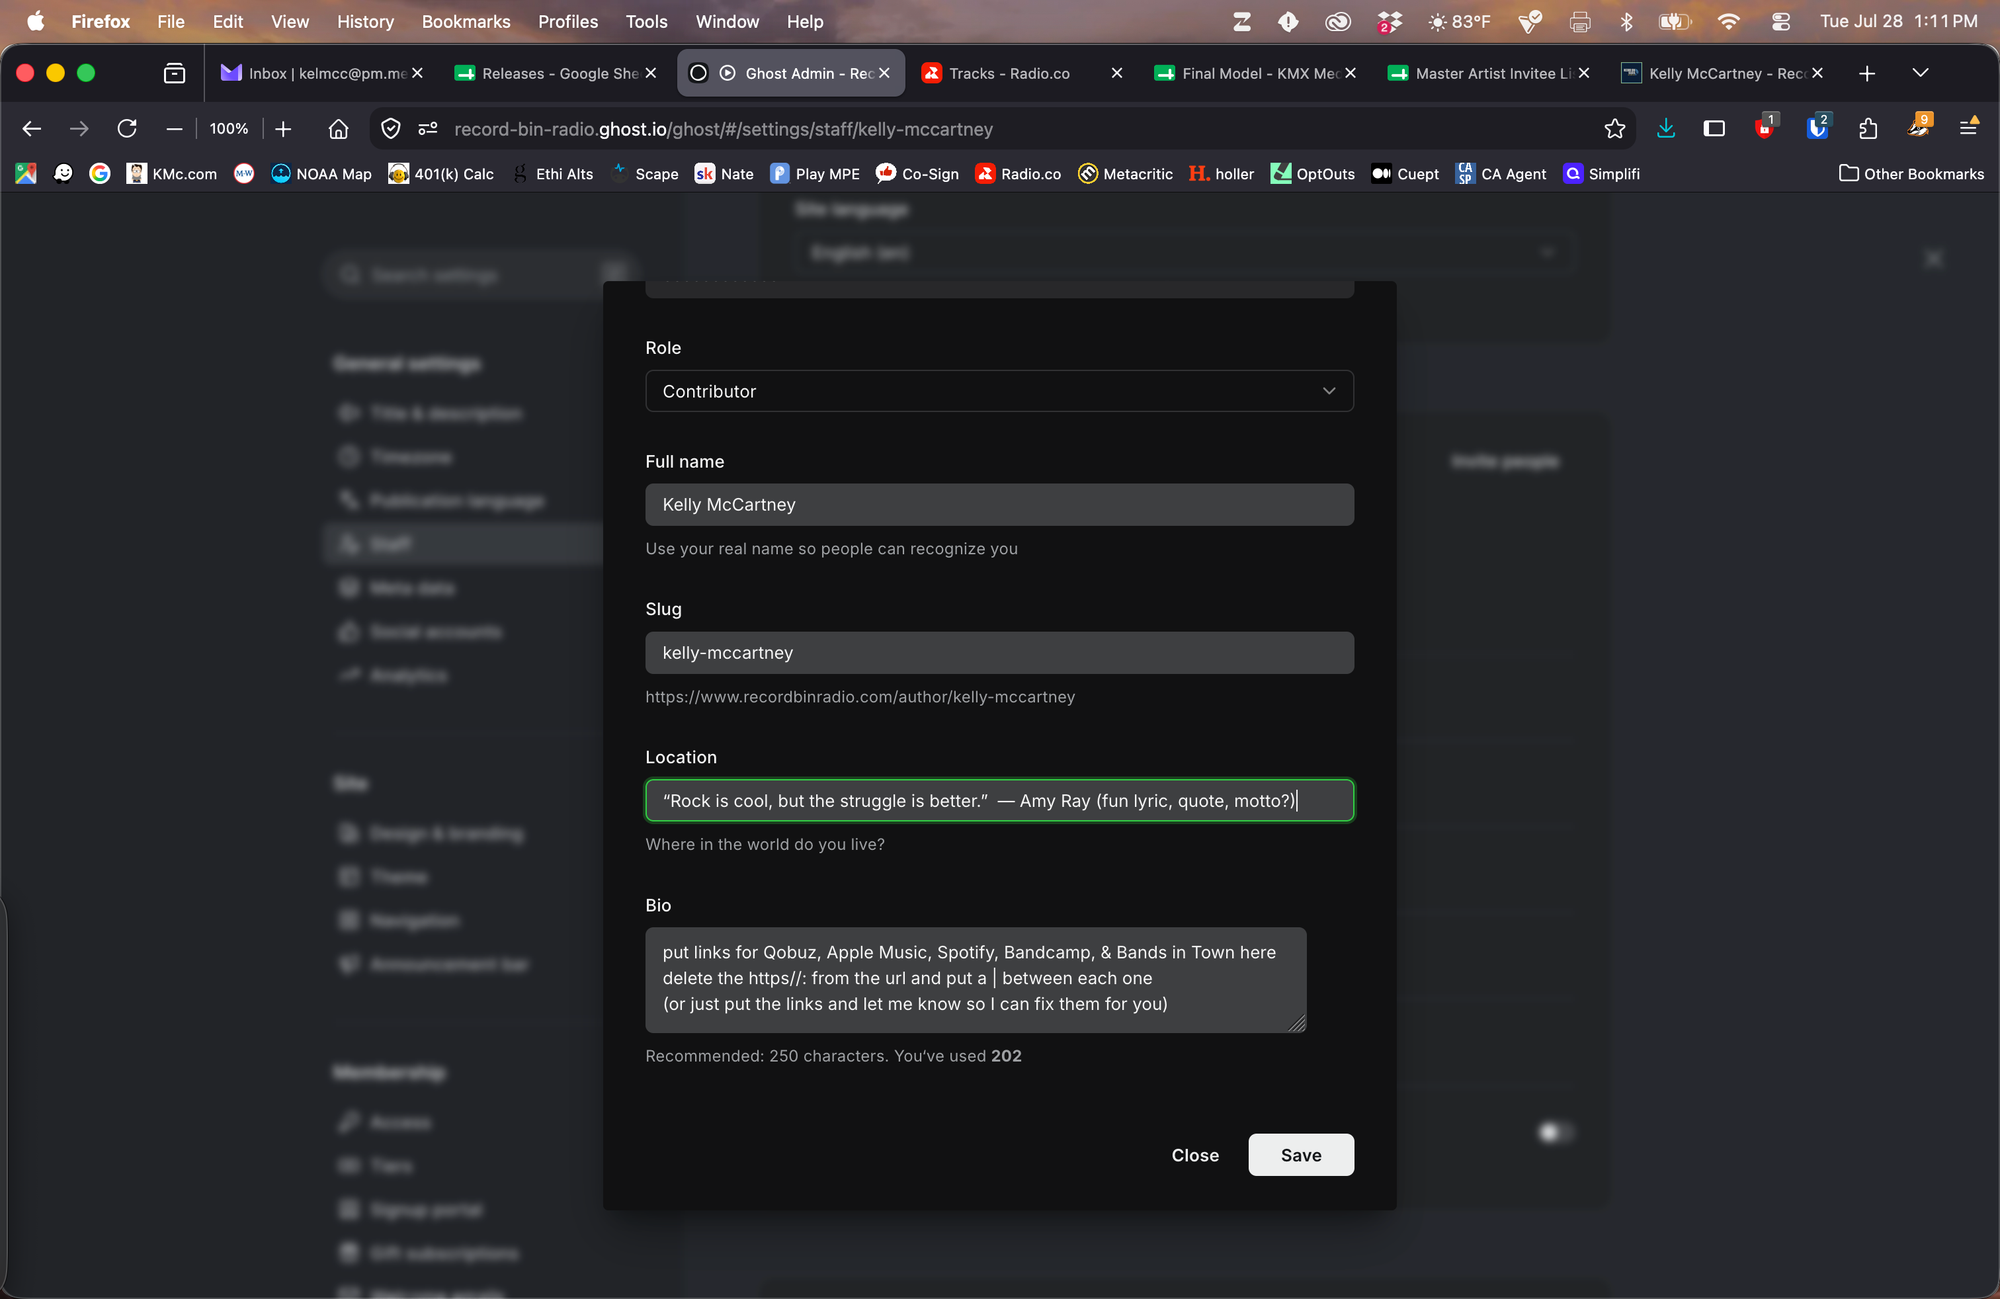Open the Radio.co bookmark
The height and width of the screenshot is (1299, 2000).
coord(1018,174)
